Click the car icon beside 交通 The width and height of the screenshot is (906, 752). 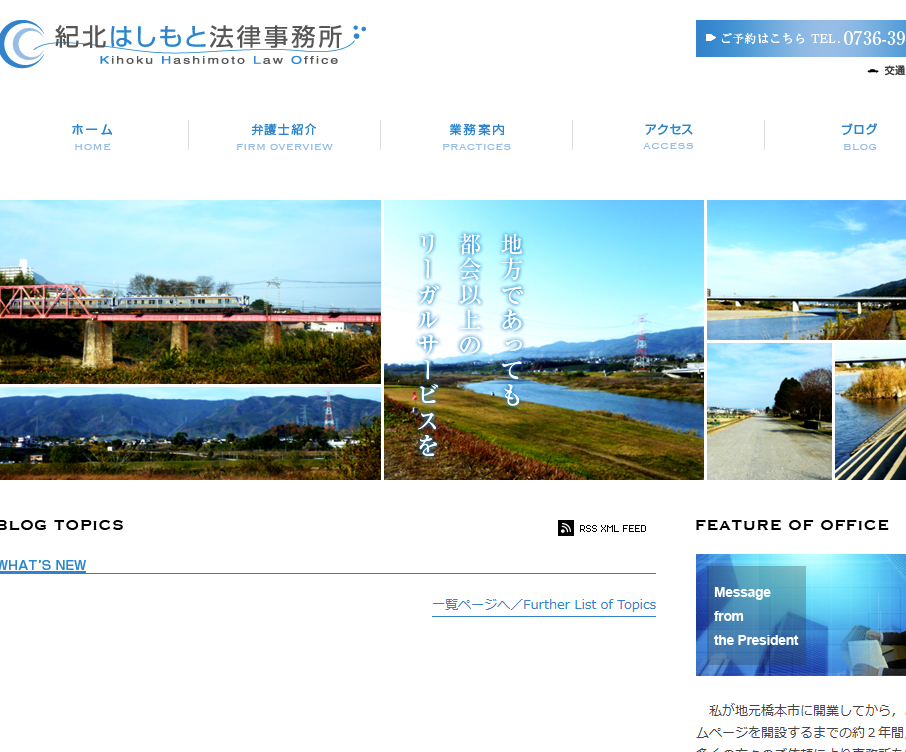(873, 71)
